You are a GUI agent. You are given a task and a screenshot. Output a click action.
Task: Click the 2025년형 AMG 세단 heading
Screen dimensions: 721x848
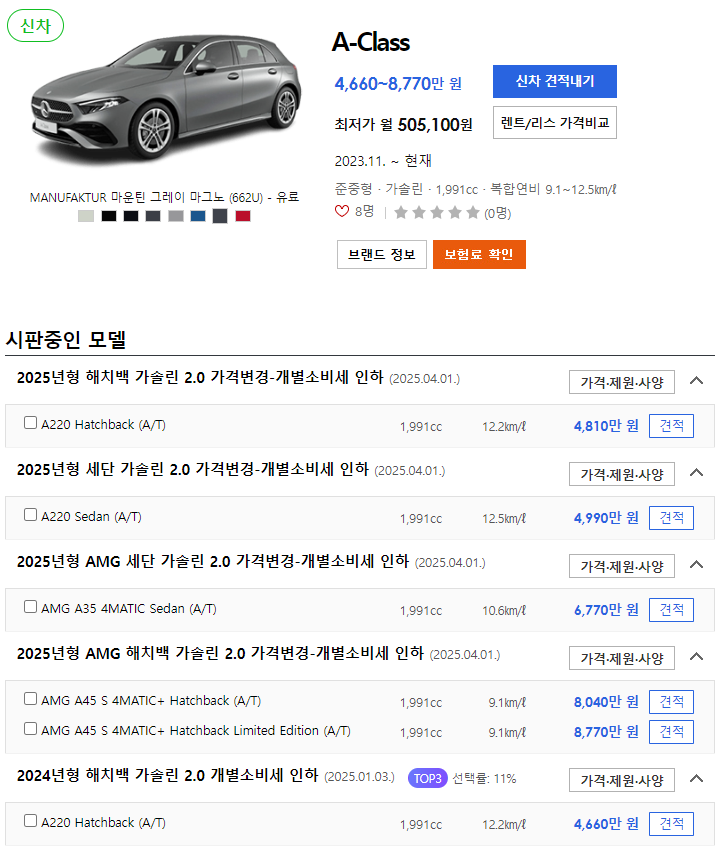[x=213, y=561]
